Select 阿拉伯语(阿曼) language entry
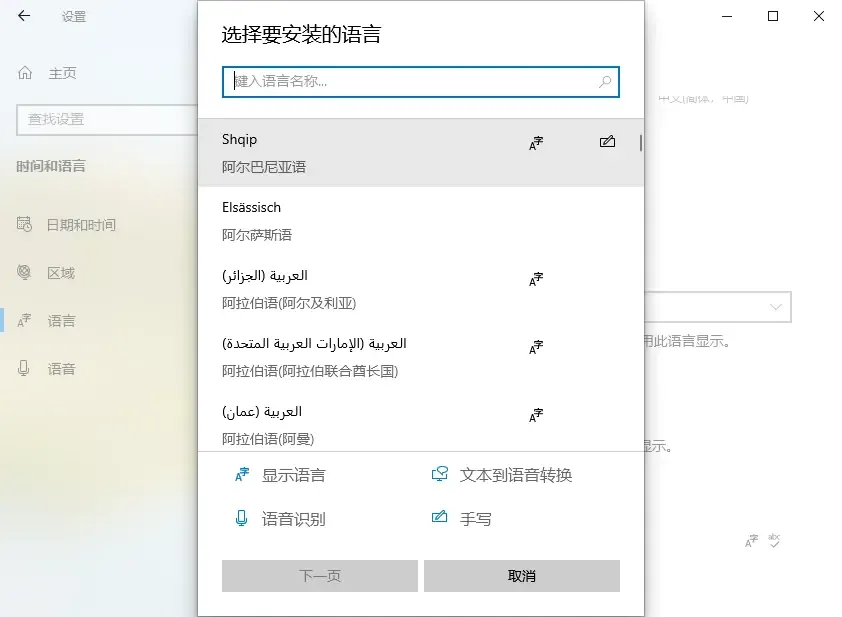The width and height of the screenshot is (842, 617). pos(420,422)
